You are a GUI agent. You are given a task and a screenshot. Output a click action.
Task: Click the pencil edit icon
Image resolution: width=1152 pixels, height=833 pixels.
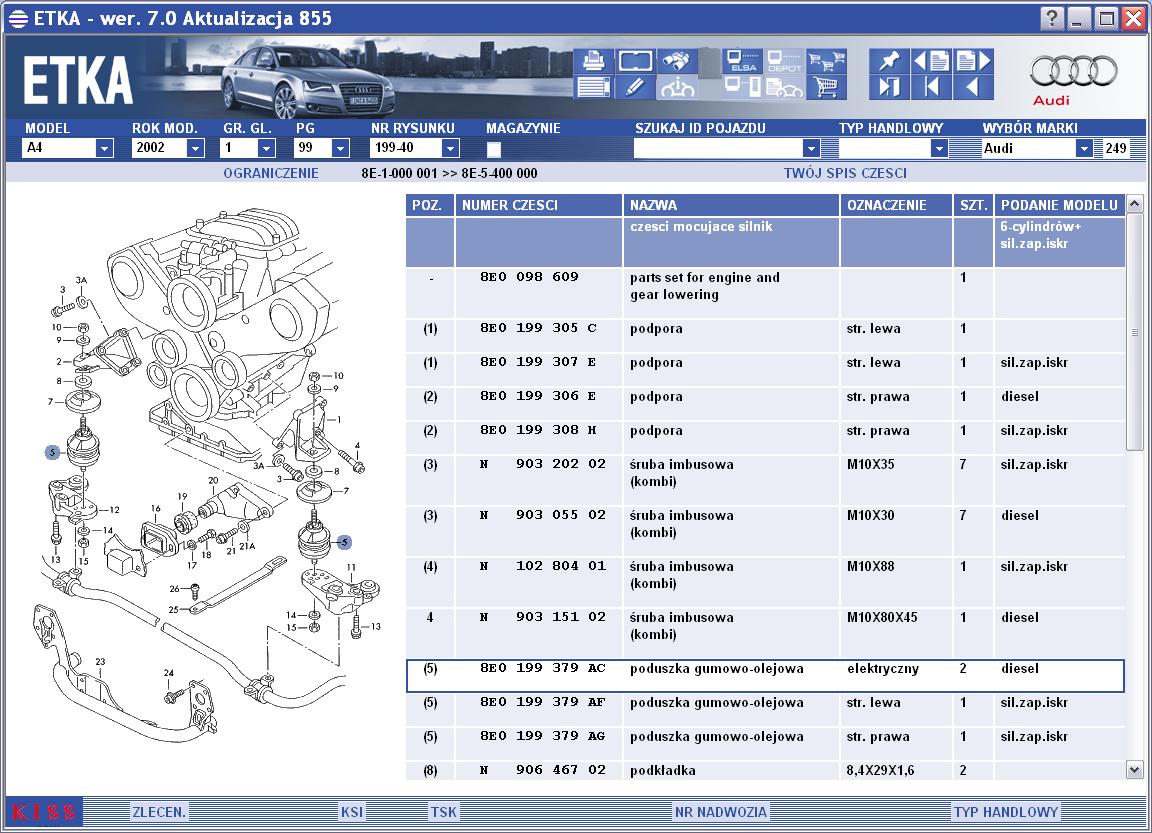(x=635, y=87)
